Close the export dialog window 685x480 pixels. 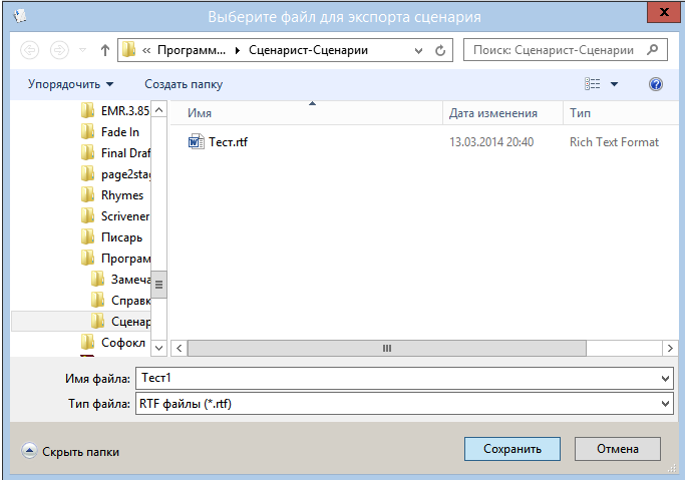(664, 12)
